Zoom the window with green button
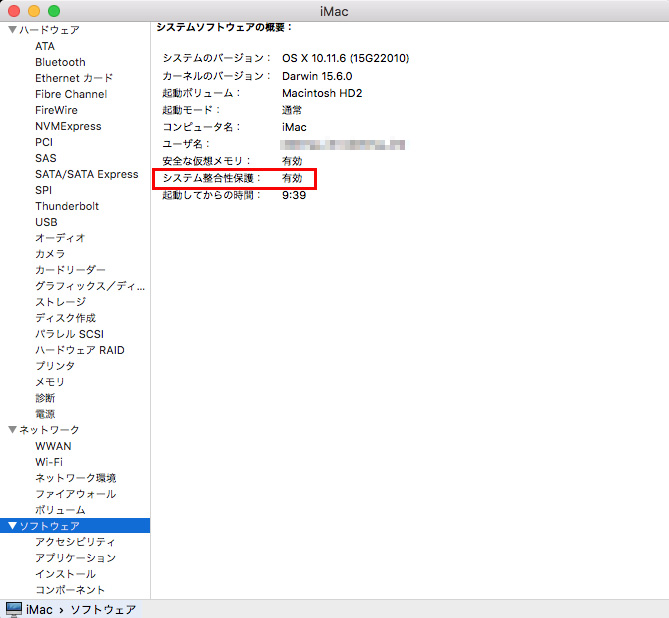The height and width of the screenshot is (618, 669). click(x=54, y=11)
